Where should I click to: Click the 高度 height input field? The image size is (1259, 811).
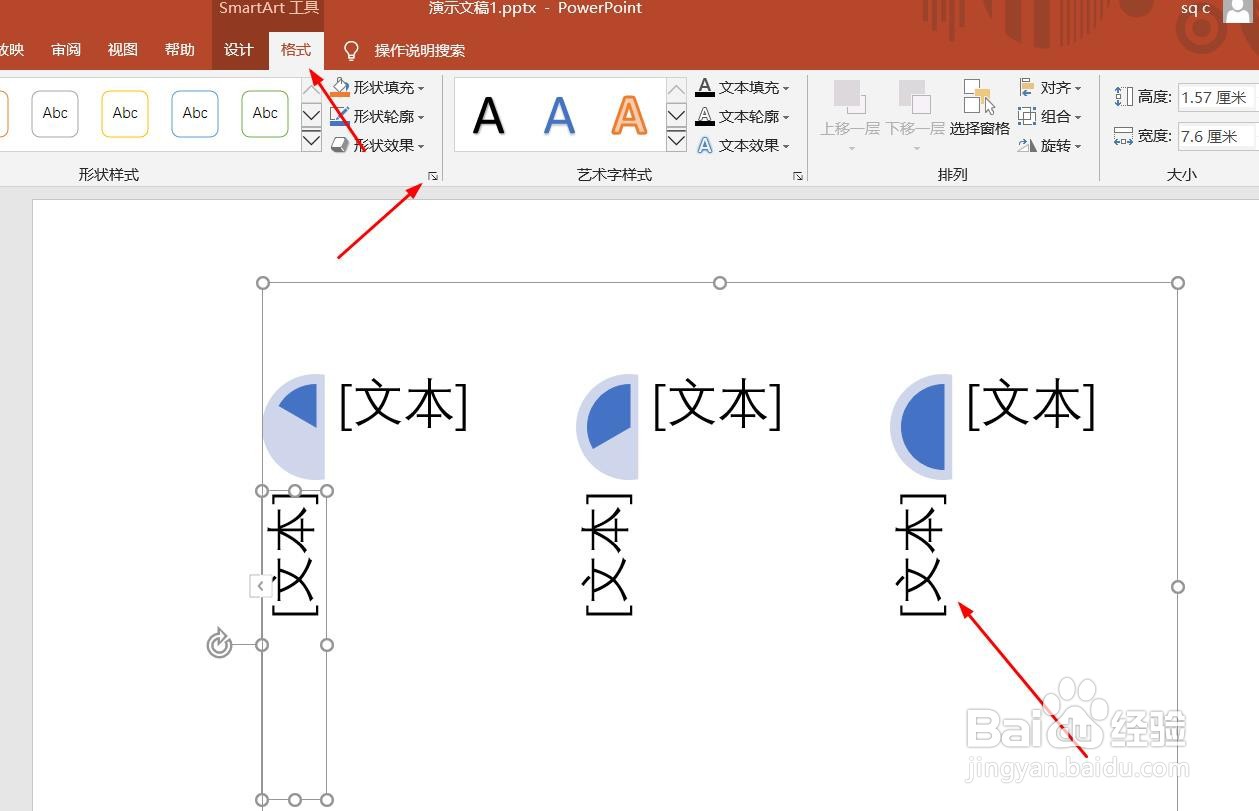(1217, 97)
